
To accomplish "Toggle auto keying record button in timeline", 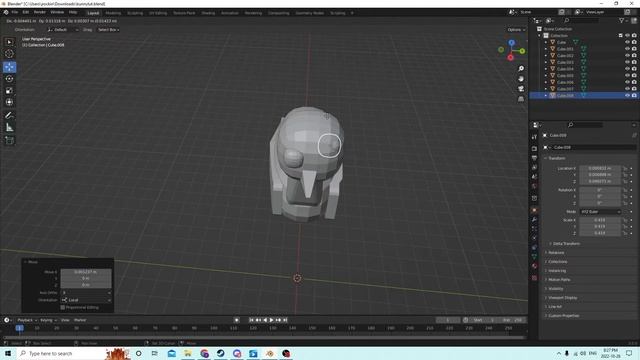I will coord(237,320).
